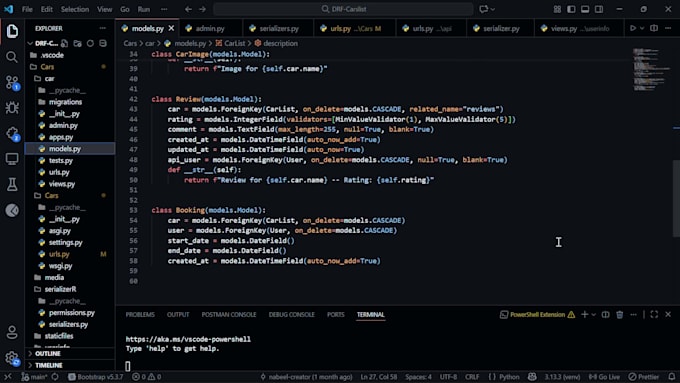680x383 pixels.
Task: Open the Copilot chat dropdown arrow
Action: [493, 9]
